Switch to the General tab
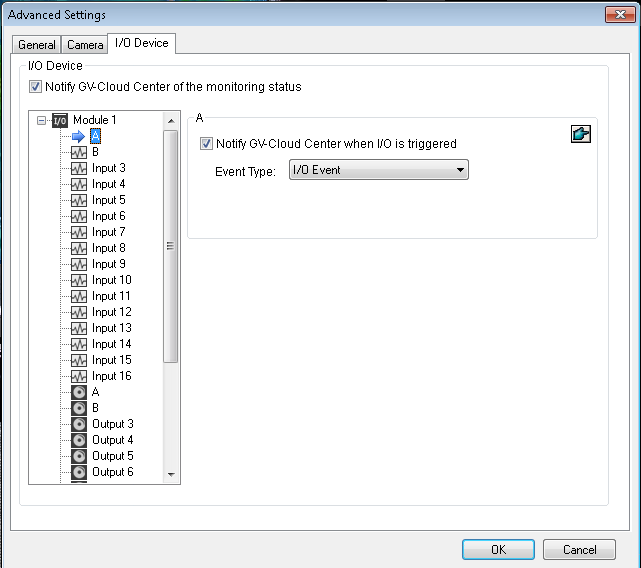 (37, 45)
